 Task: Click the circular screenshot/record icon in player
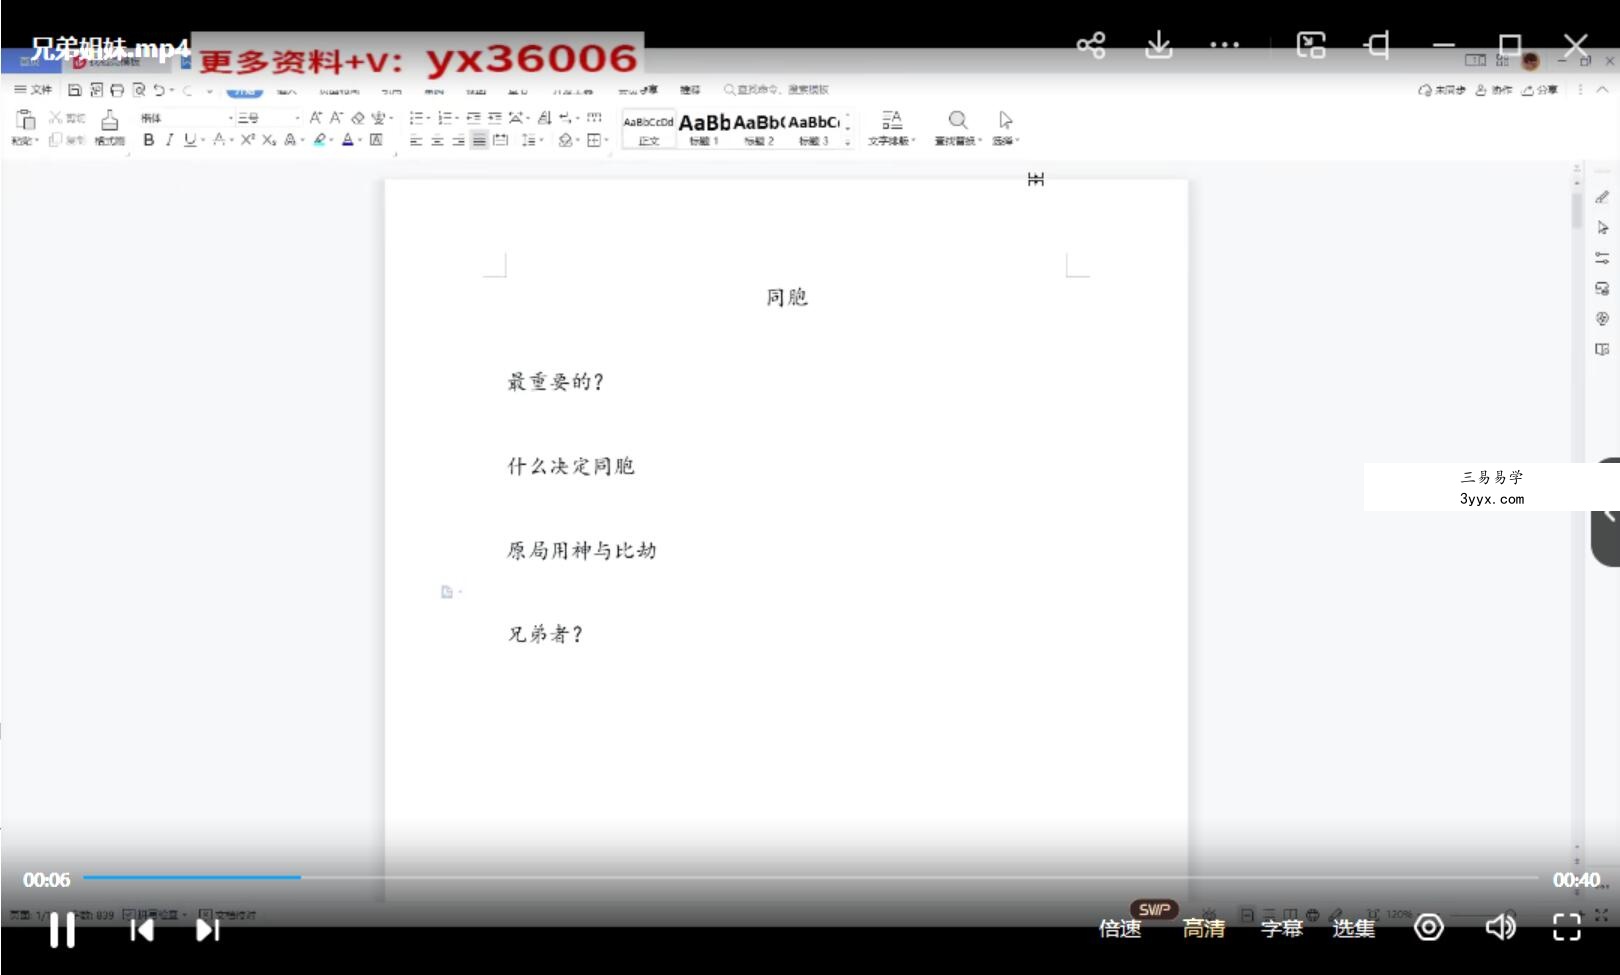[1429, 928]
